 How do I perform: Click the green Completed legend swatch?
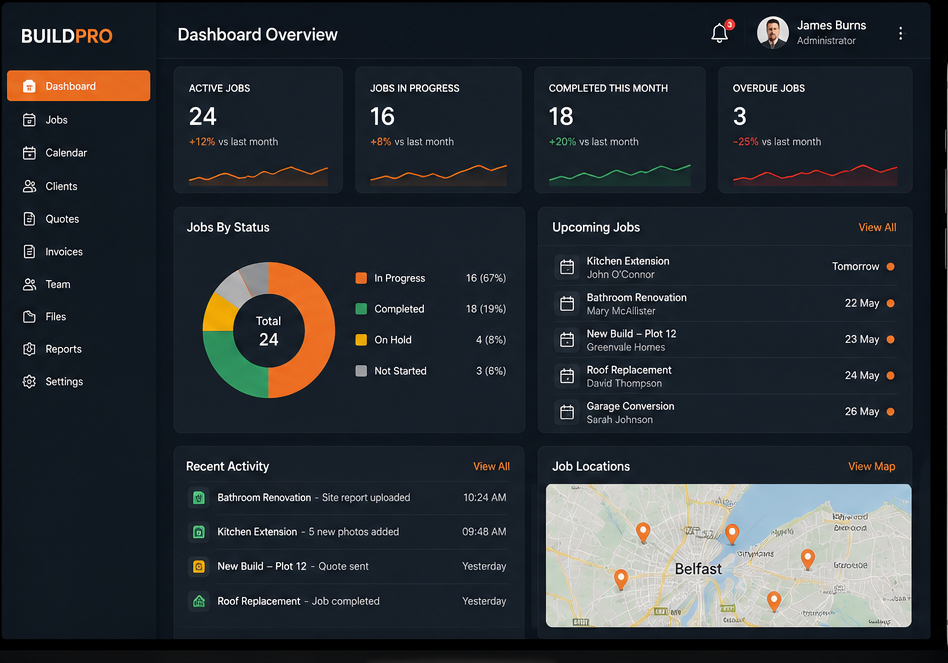click(x=361, y=309)
